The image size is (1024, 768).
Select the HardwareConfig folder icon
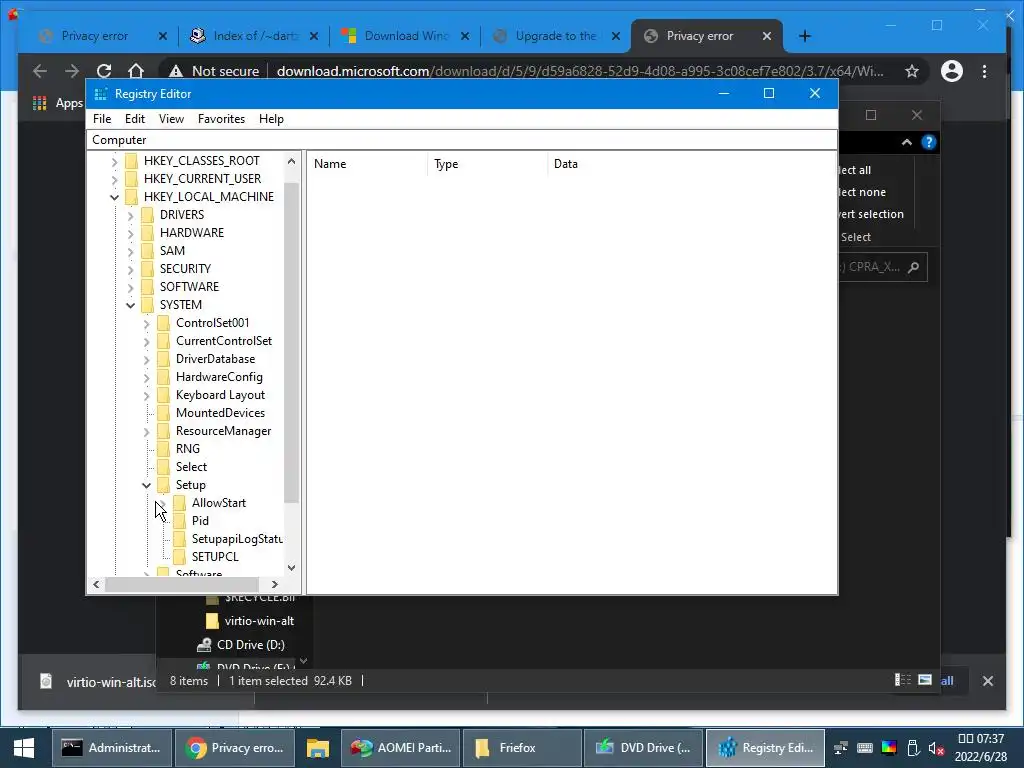click(x=163, y=377)
